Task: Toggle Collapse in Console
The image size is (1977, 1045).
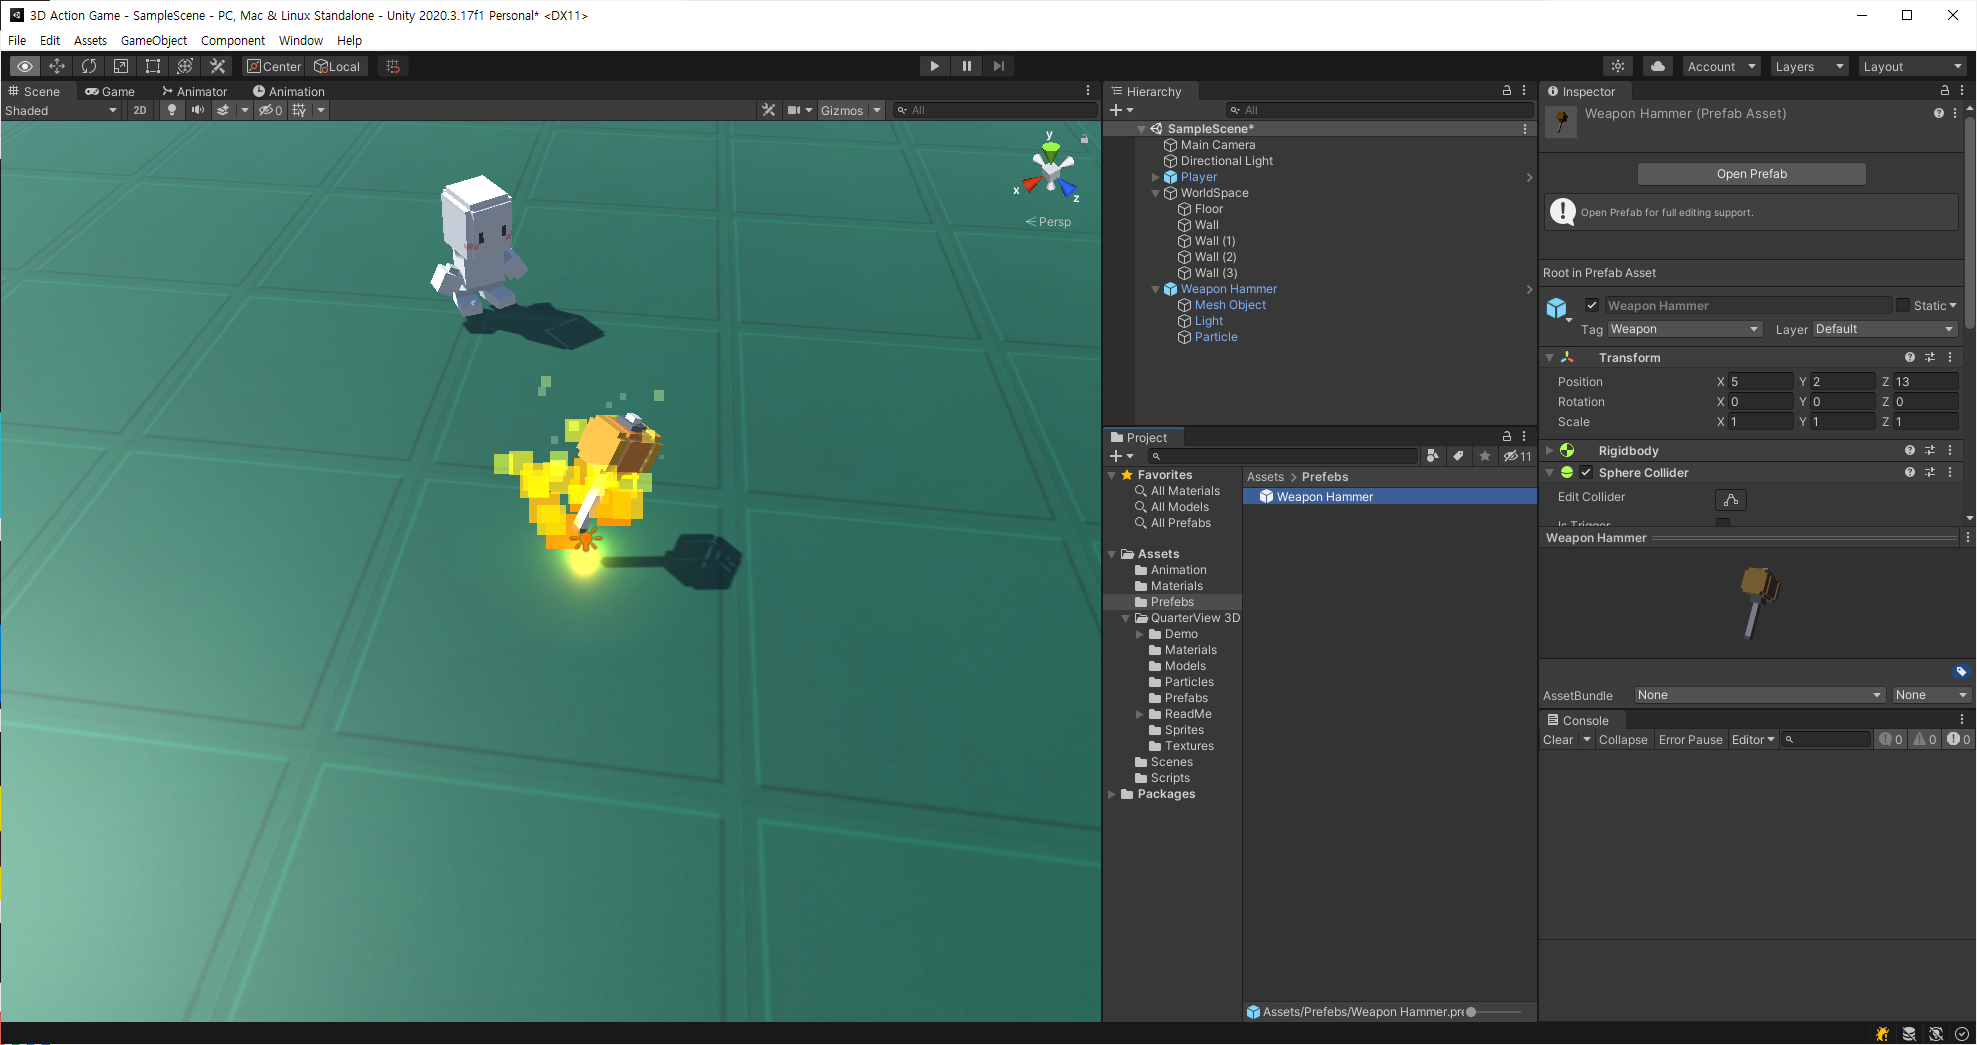Action: point(1623,740)
